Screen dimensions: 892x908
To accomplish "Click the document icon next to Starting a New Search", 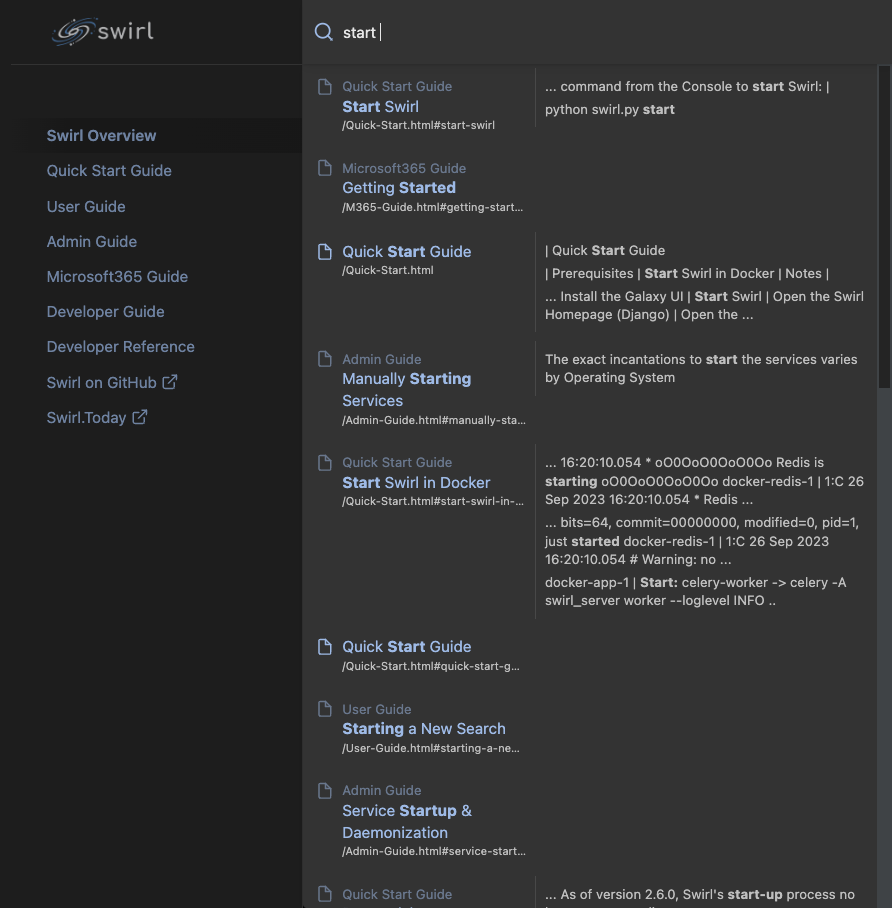I will pos(325,709).
